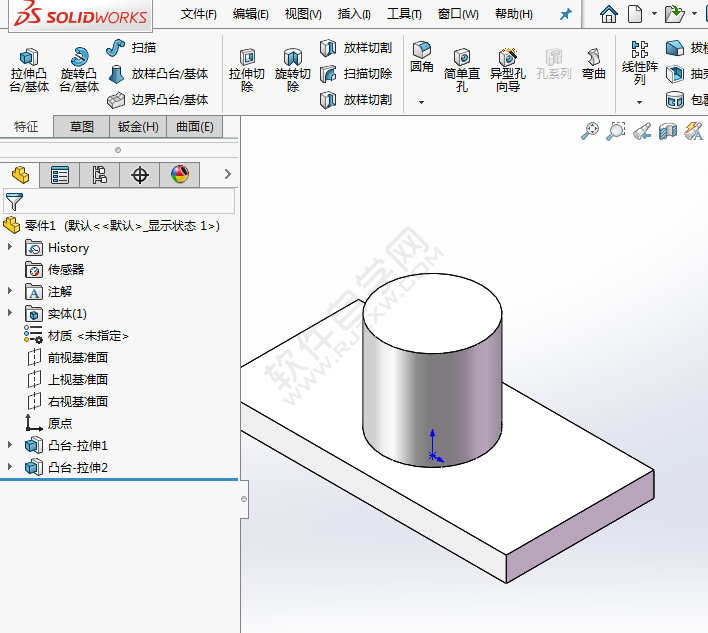Open the dropdown arrow under Fillet (圆角)

point(421,102)
